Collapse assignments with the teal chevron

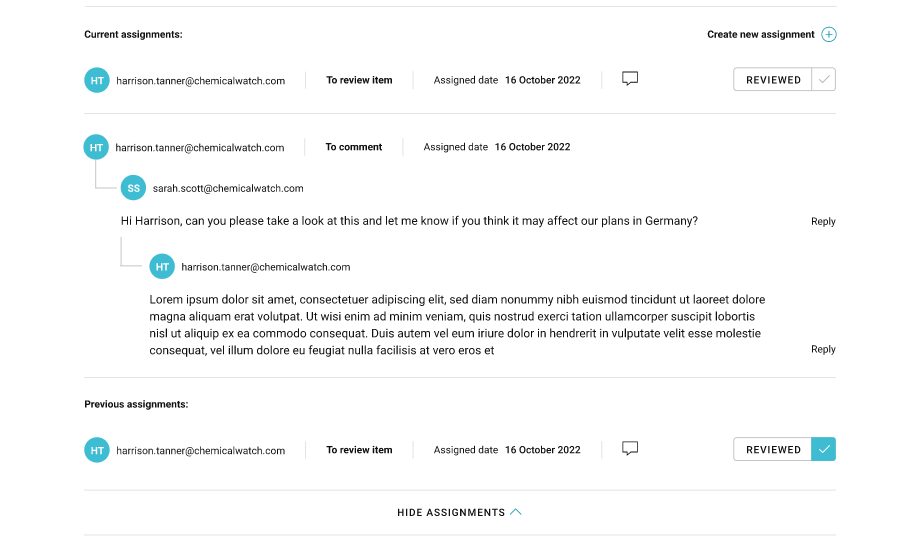(x=516, y=512)
